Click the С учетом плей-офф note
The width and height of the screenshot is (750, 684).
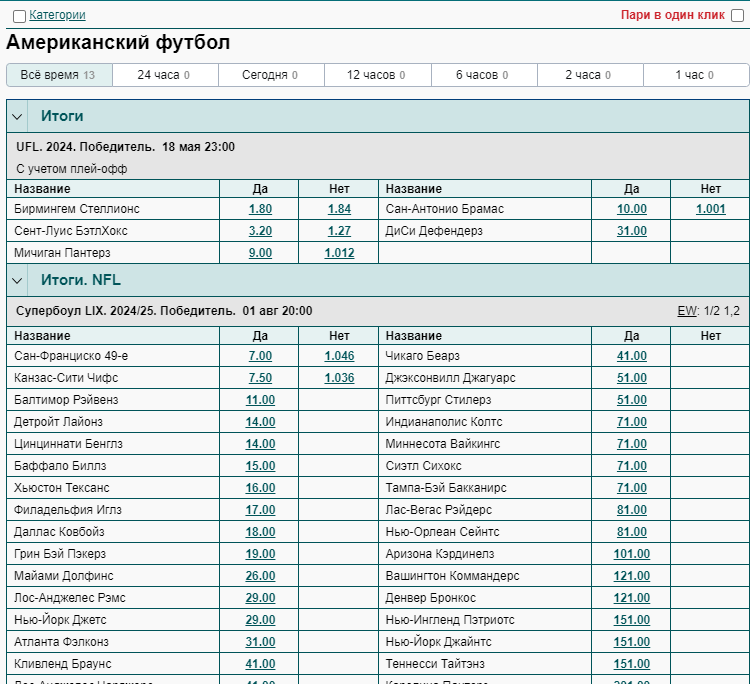click(72, 169)
